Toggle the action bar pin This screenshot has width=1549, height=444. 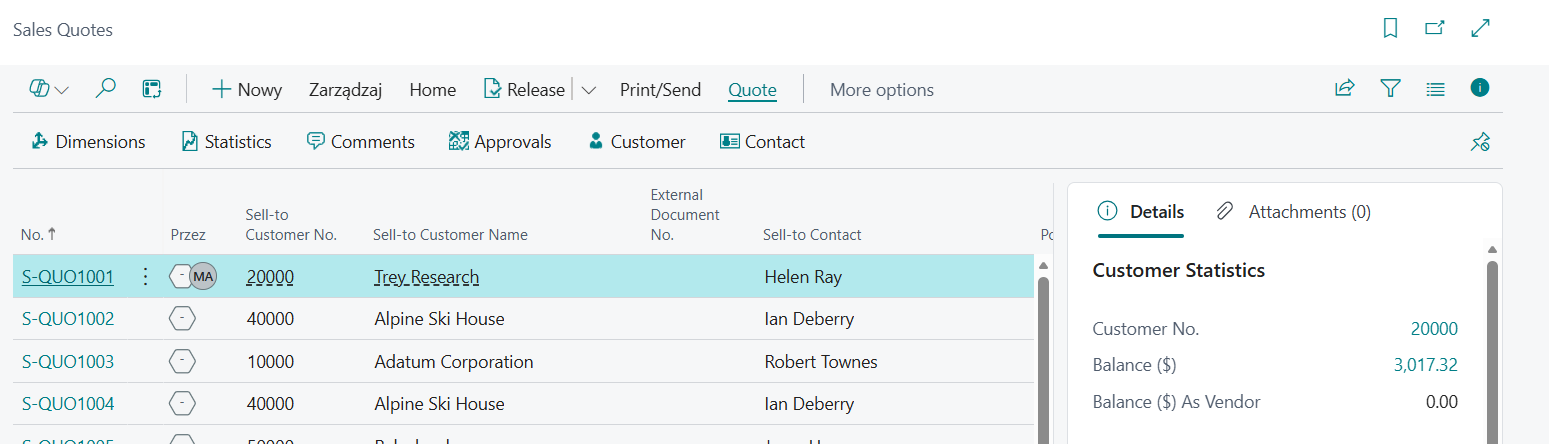1480,142
